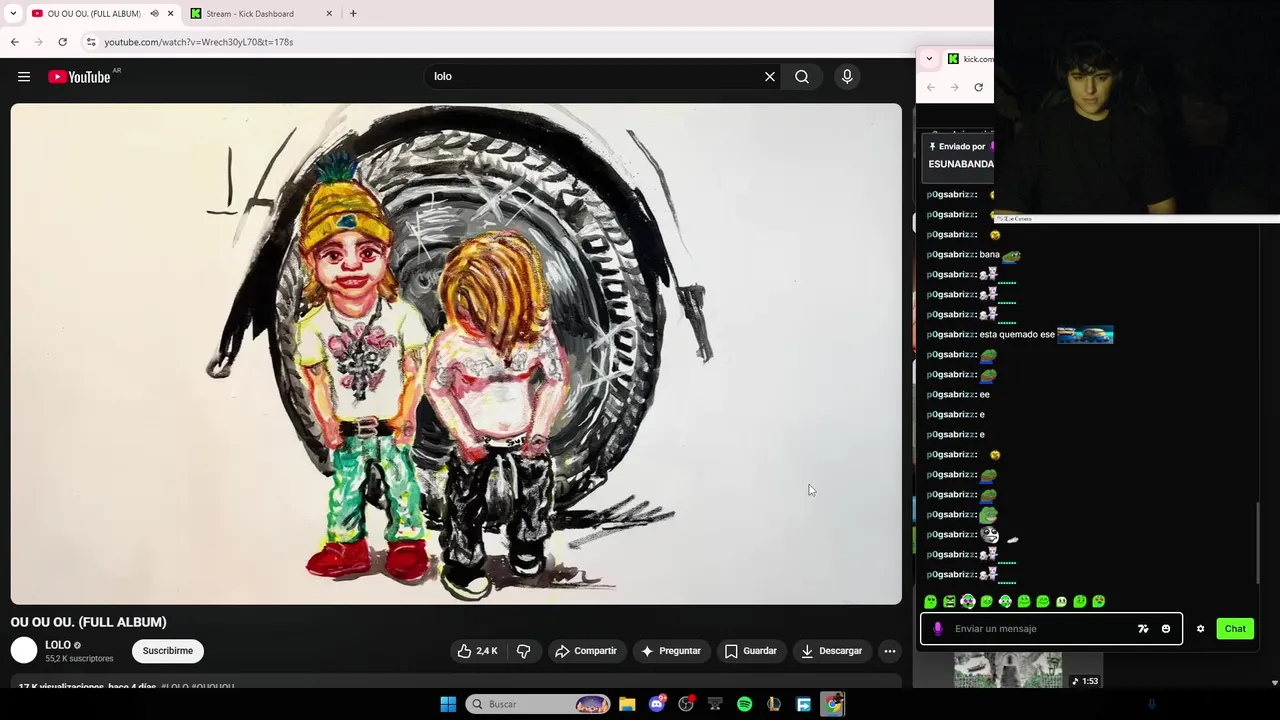
Task: Expand the tab search dropdown arrow
Action: click(13, 14)
